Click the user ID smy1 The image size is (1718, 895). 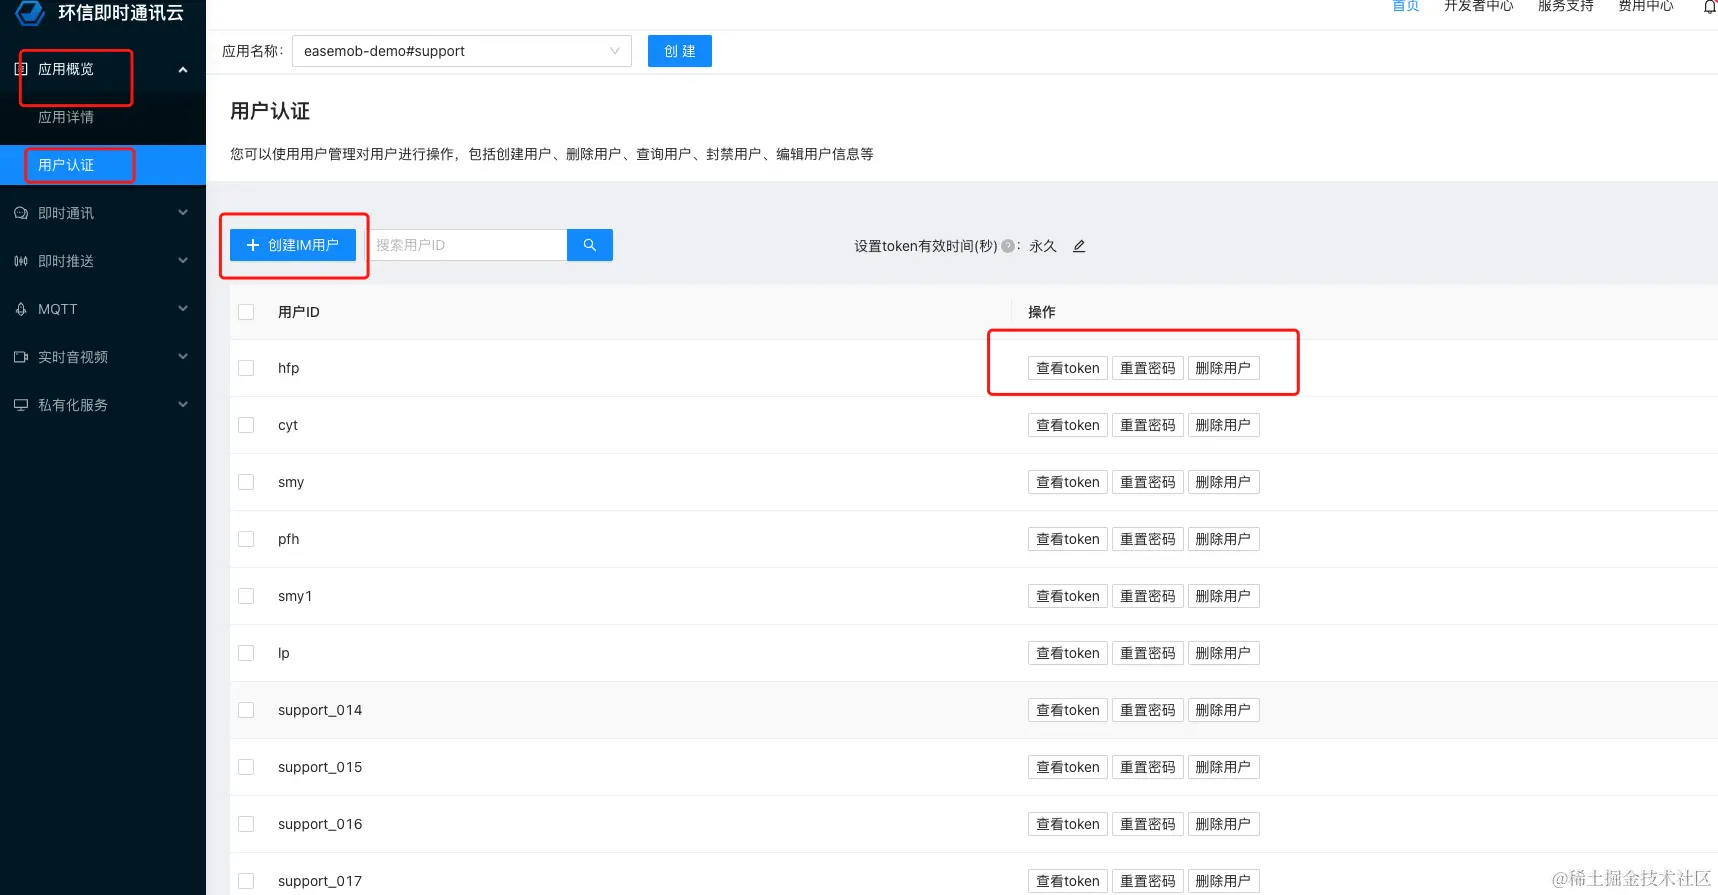point(295,596)
